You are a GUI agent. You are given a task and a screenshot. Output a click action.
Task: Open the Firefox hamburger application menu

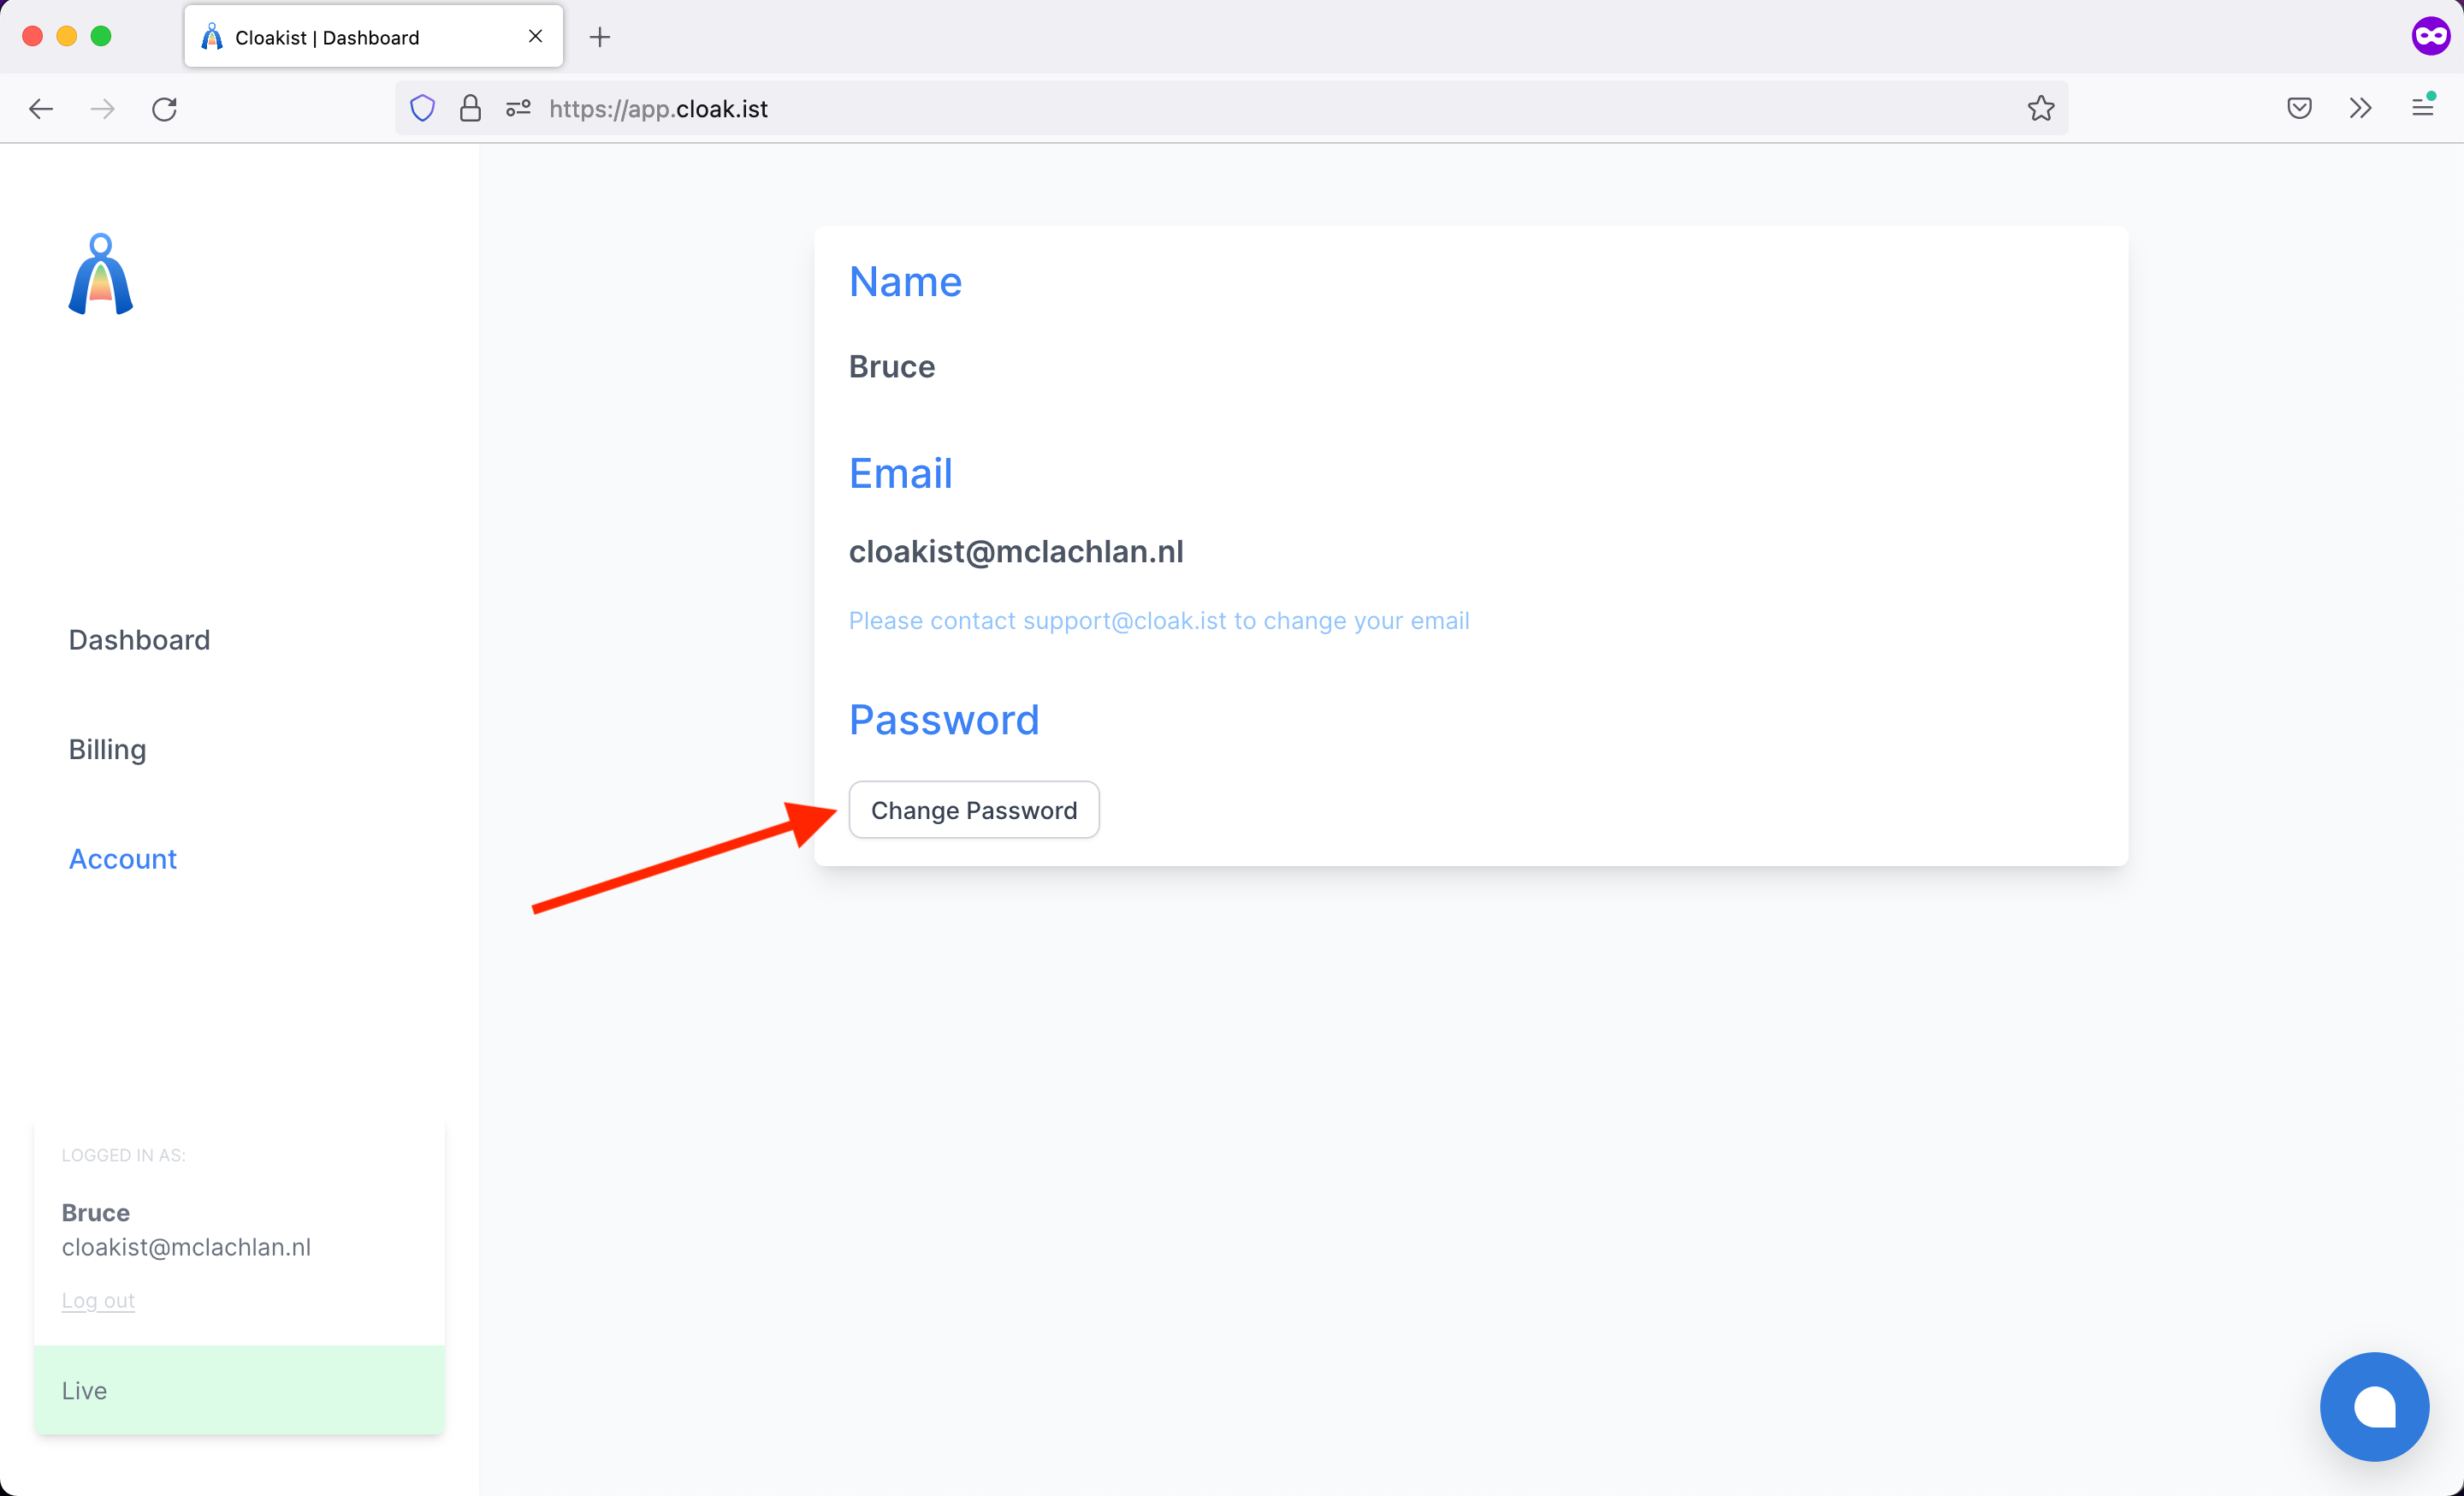[2422, 107]
